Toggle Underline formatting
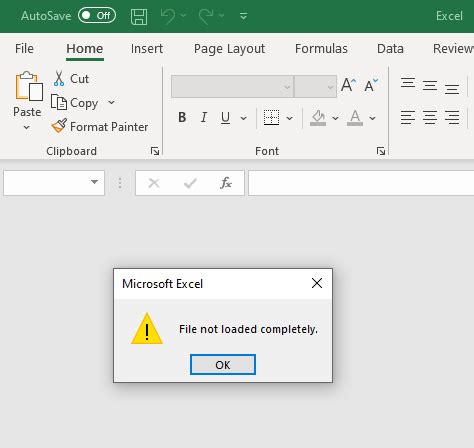This screenshot has height=448, width=474. click(225, 117)
